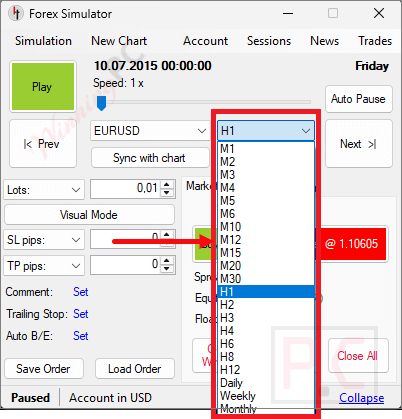
Task: Open the EURUSD symbol dropdown
Action: click(x=150, y=131)
